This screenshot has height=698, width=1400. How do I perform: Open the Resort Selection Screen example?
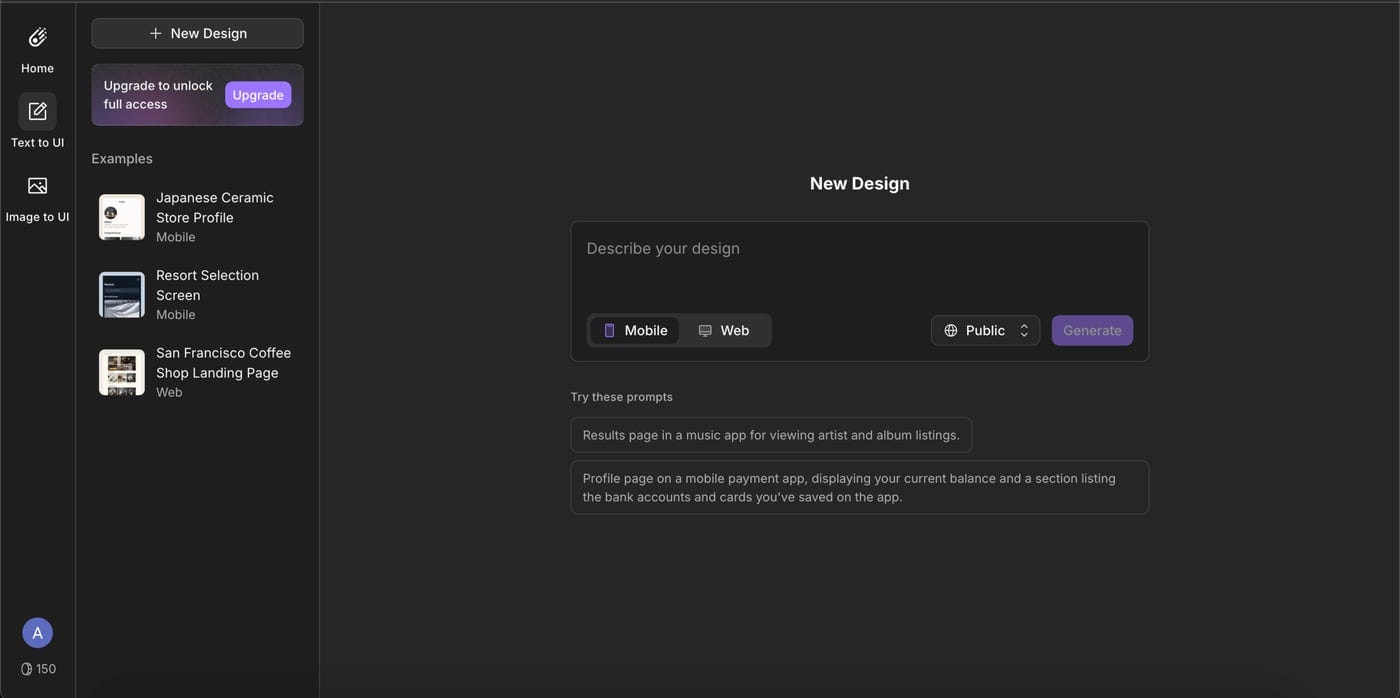[197, 293]
